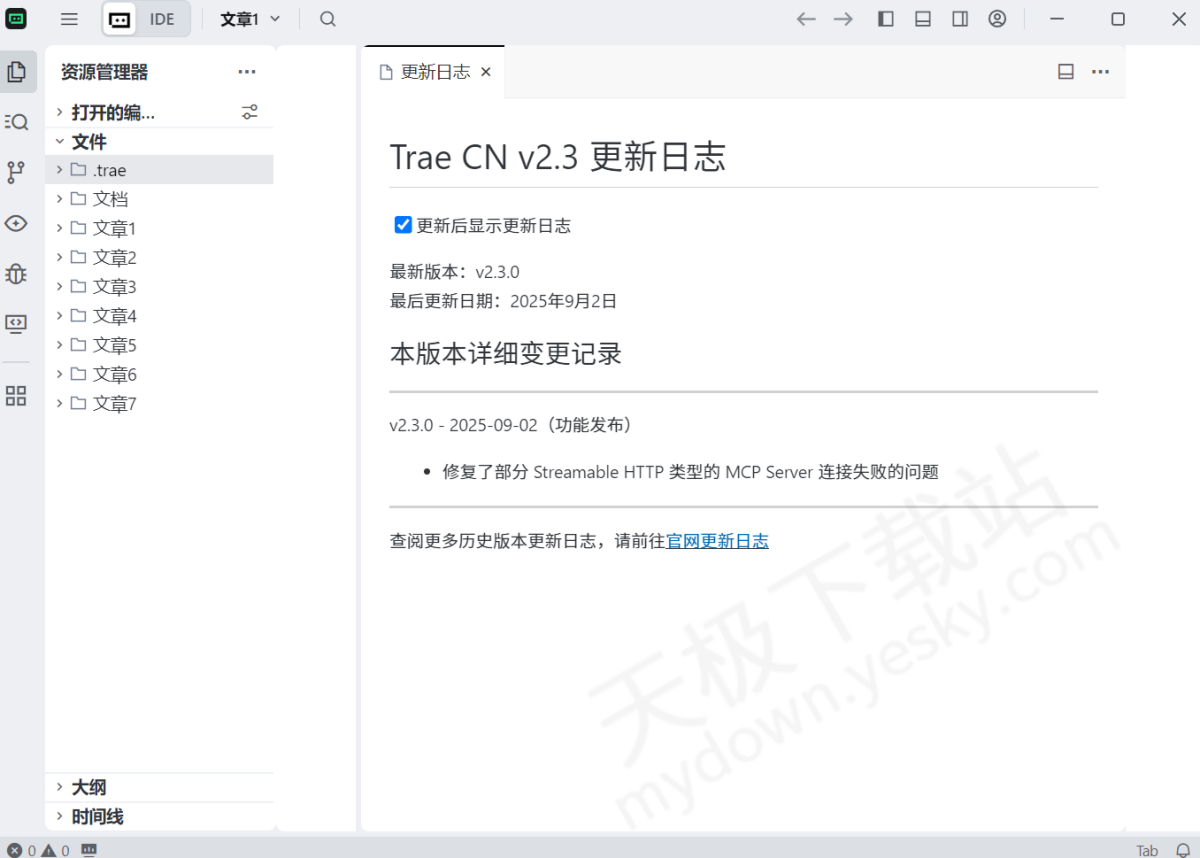The height and width of the screenshot is (858, 1200).
Task: Open the Explorer files icon in activity bar
Action: pyautogui.click(x=16, y=72)
